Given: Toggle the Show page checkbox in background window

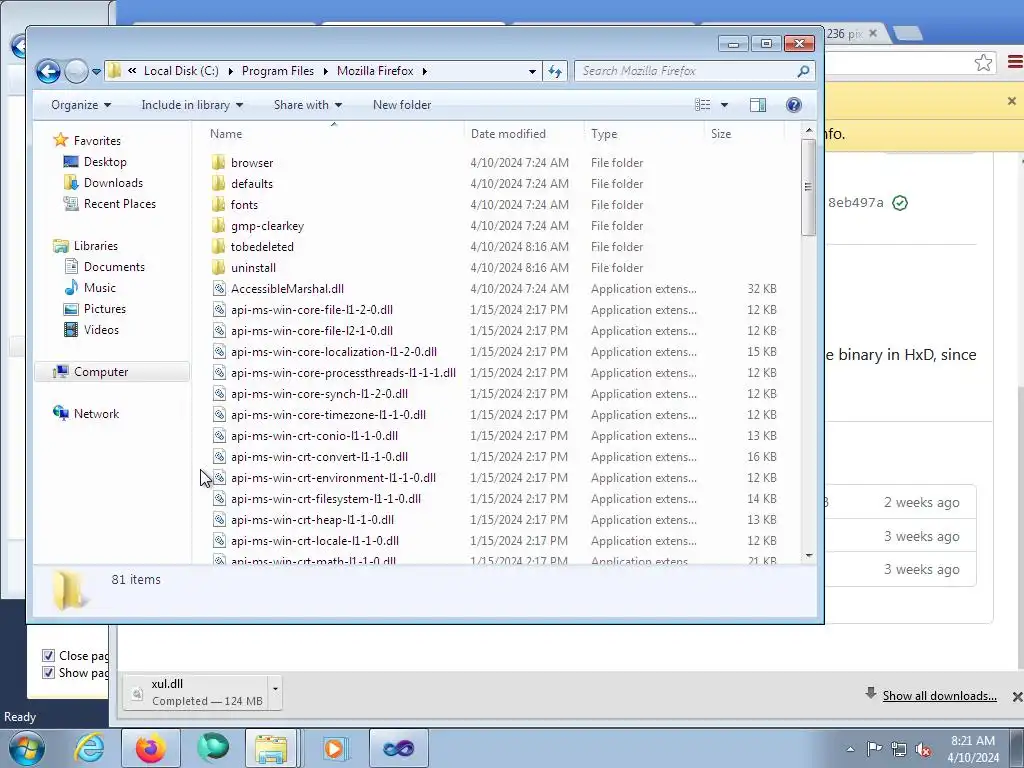Looking at the screenshot, I should point(48,673).
